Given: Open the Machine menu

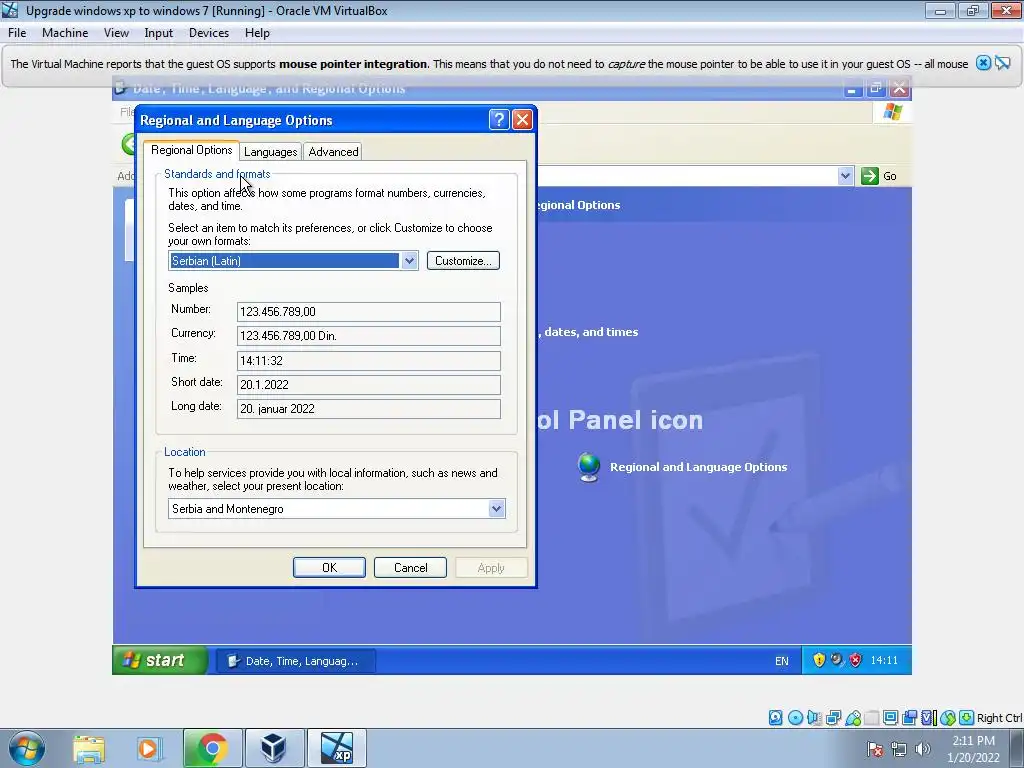Looking at the screenshot, I should (65, 33).
